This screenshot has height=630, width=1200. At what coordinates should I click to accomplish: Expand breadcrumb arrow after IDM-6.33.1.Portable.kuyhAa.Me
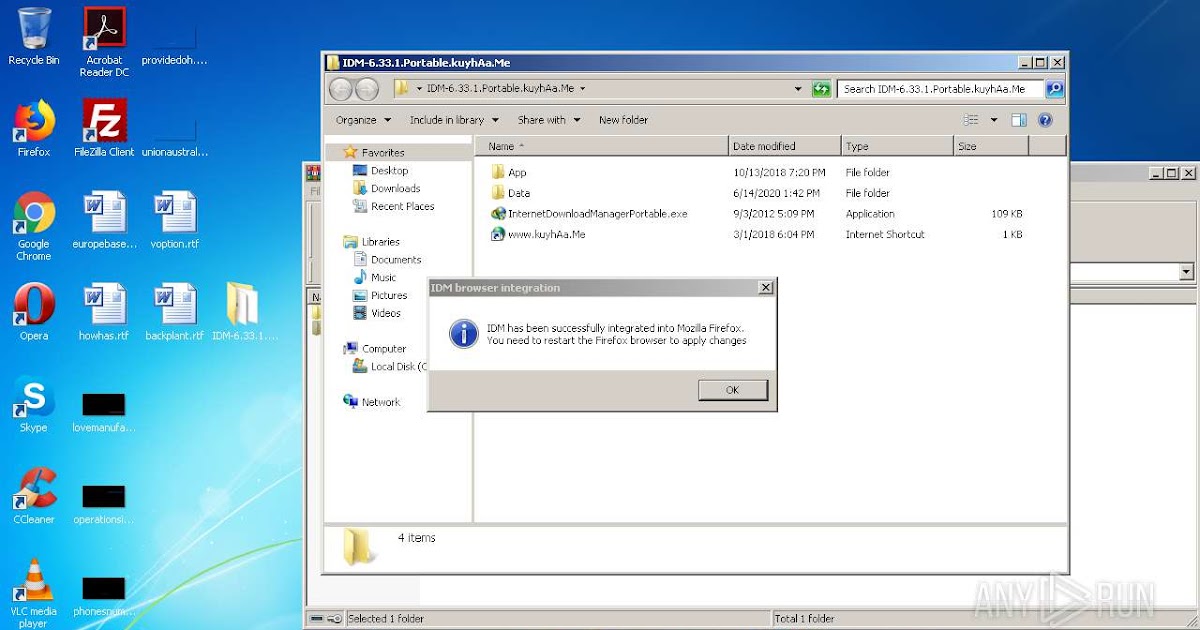(x=583, y=89)
